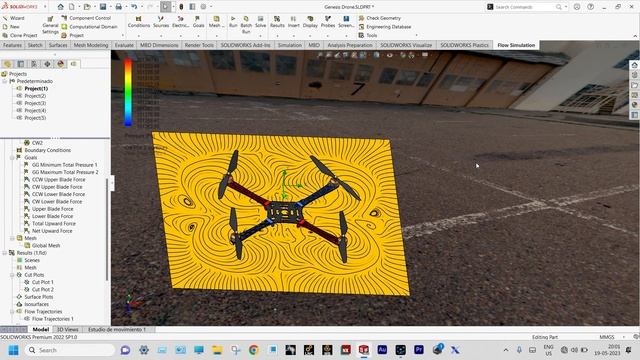The height and width of the screenshot is (360, 640).
Task: Open Premiere Pro from the taskbar
Action: pos(419,350)
